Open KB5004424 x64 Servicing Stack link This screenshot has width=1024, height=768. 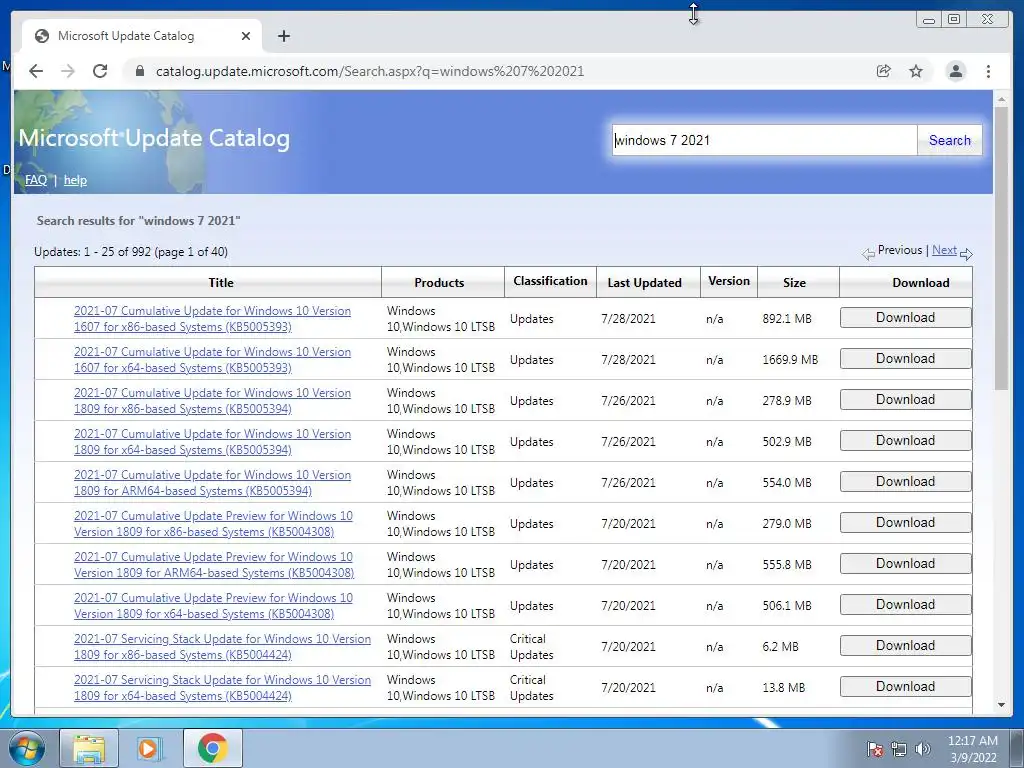point(222,688)
